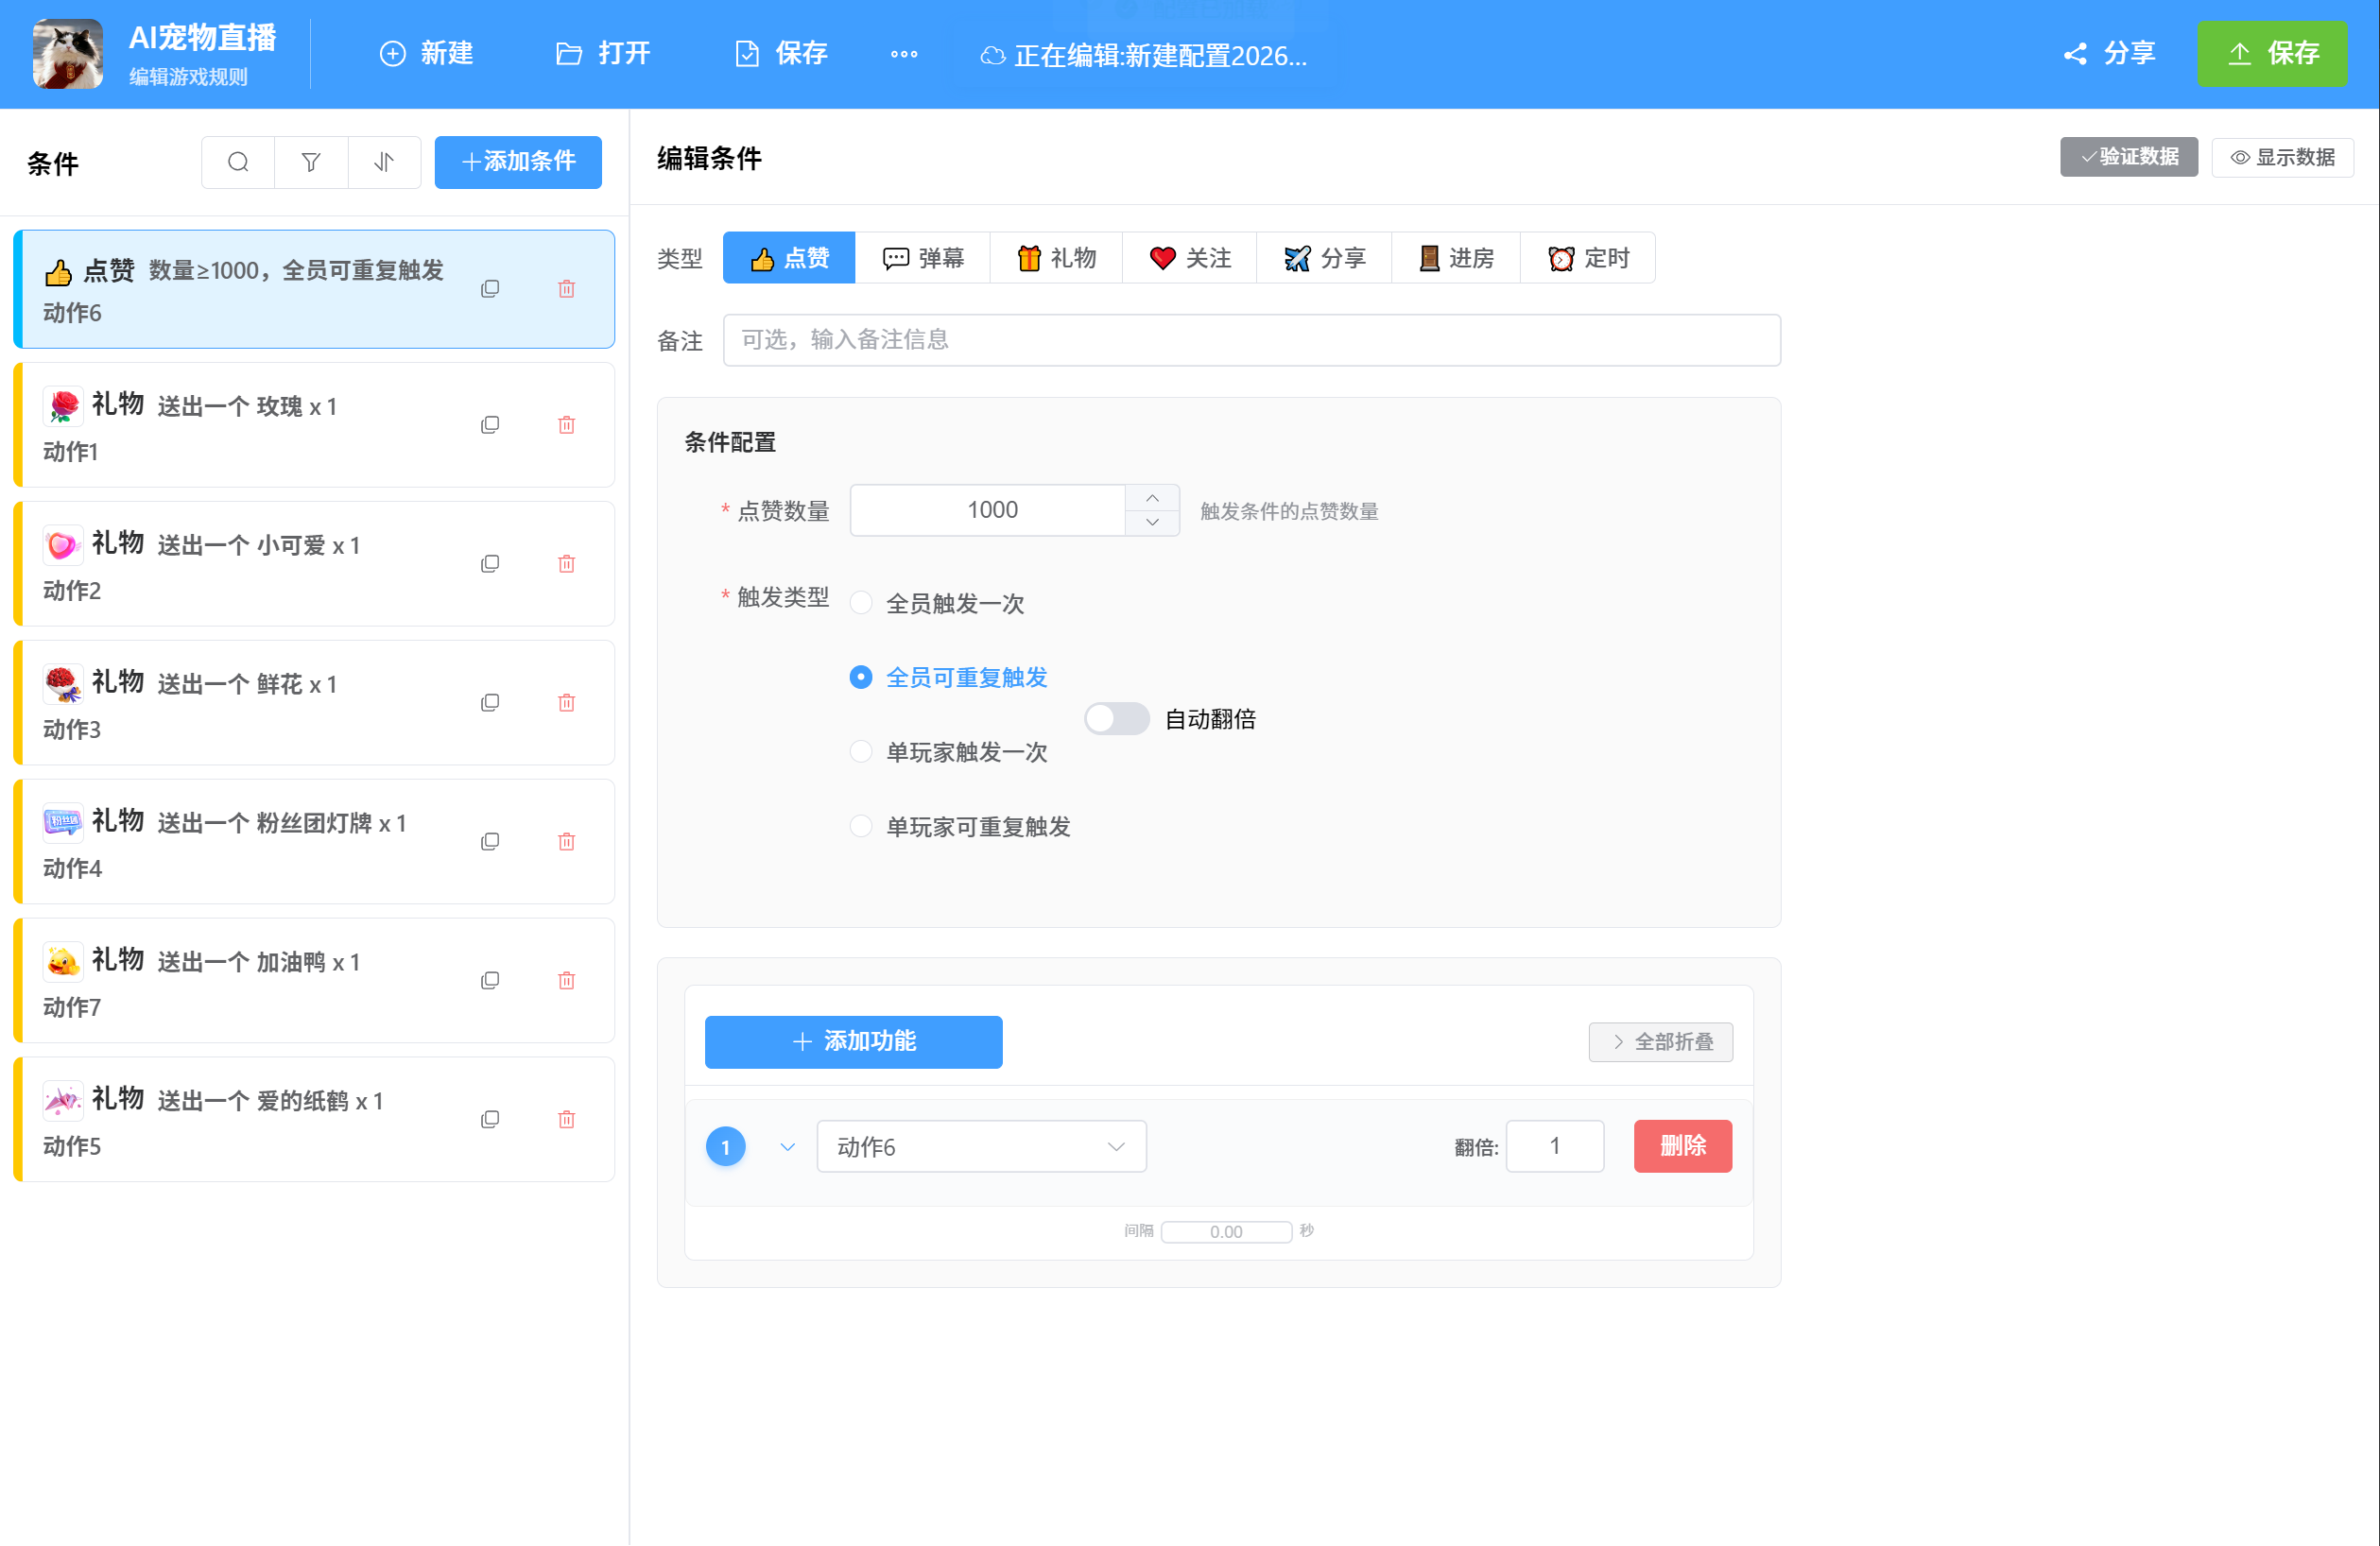2380x1546 pixels.
Task: Switch condition type to 定时 tab
Action: 1587,258
